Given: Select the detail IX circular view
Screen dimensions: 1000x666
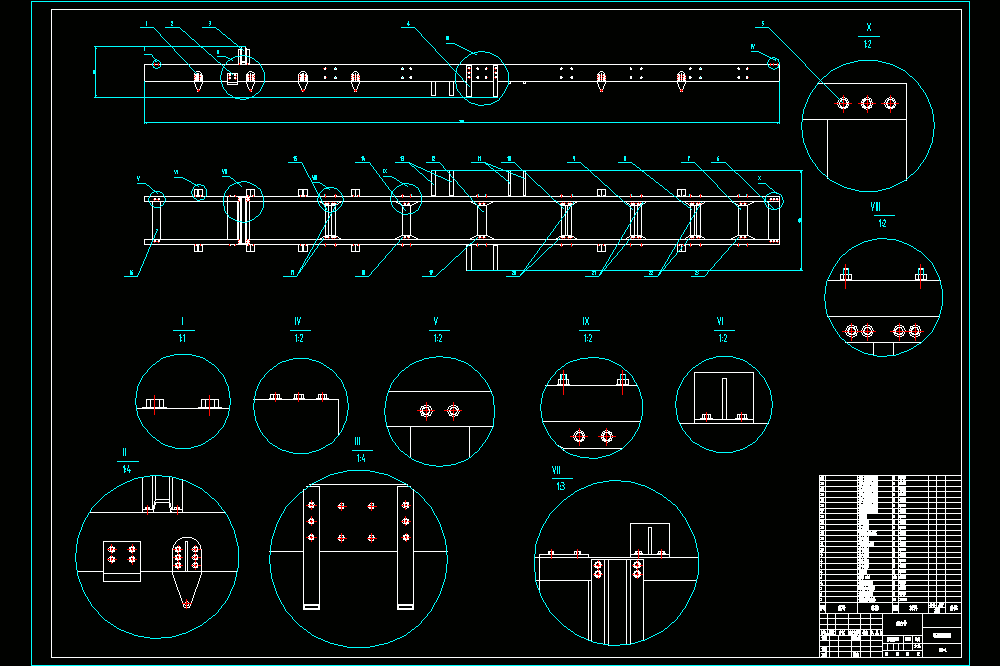Looking at the screenshot, I should click(x=591, y=408).
